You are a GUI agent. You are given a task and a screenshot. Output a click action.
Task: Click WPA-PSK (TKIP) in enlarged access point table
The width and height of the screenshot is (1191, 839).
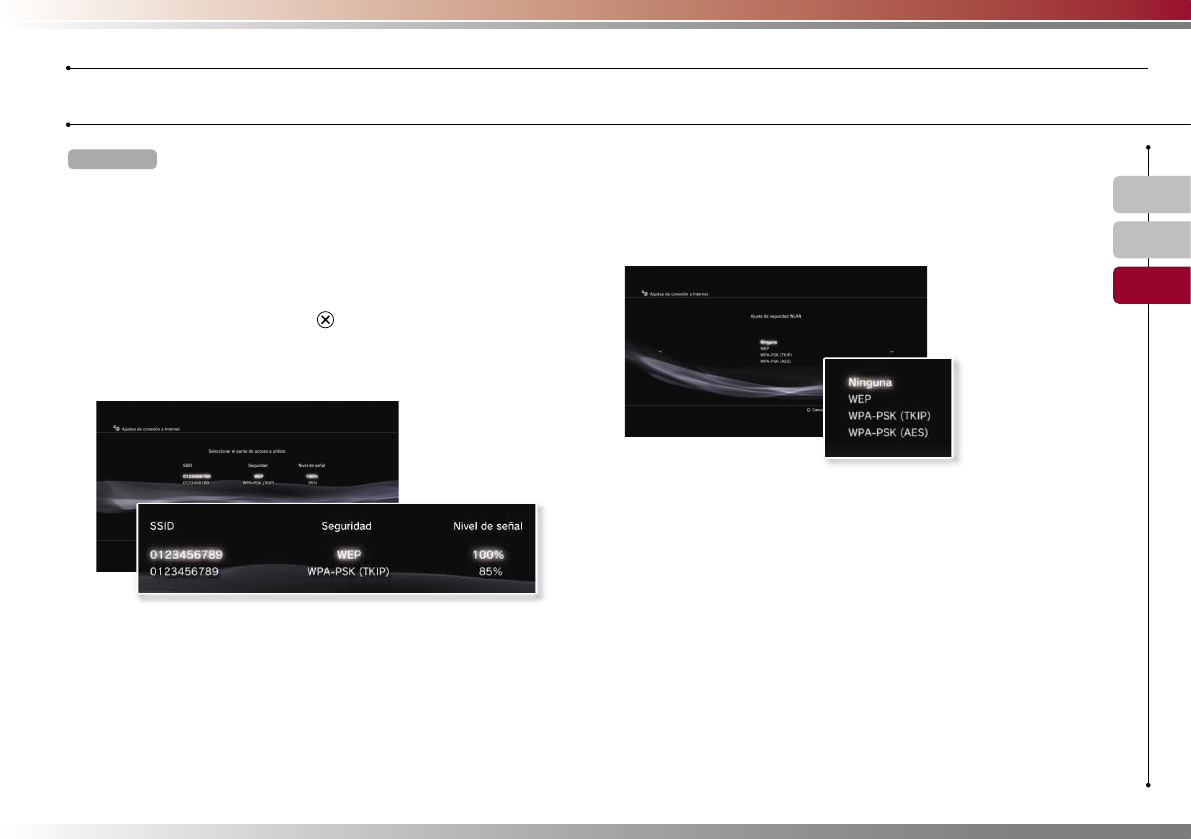(348, 571)
